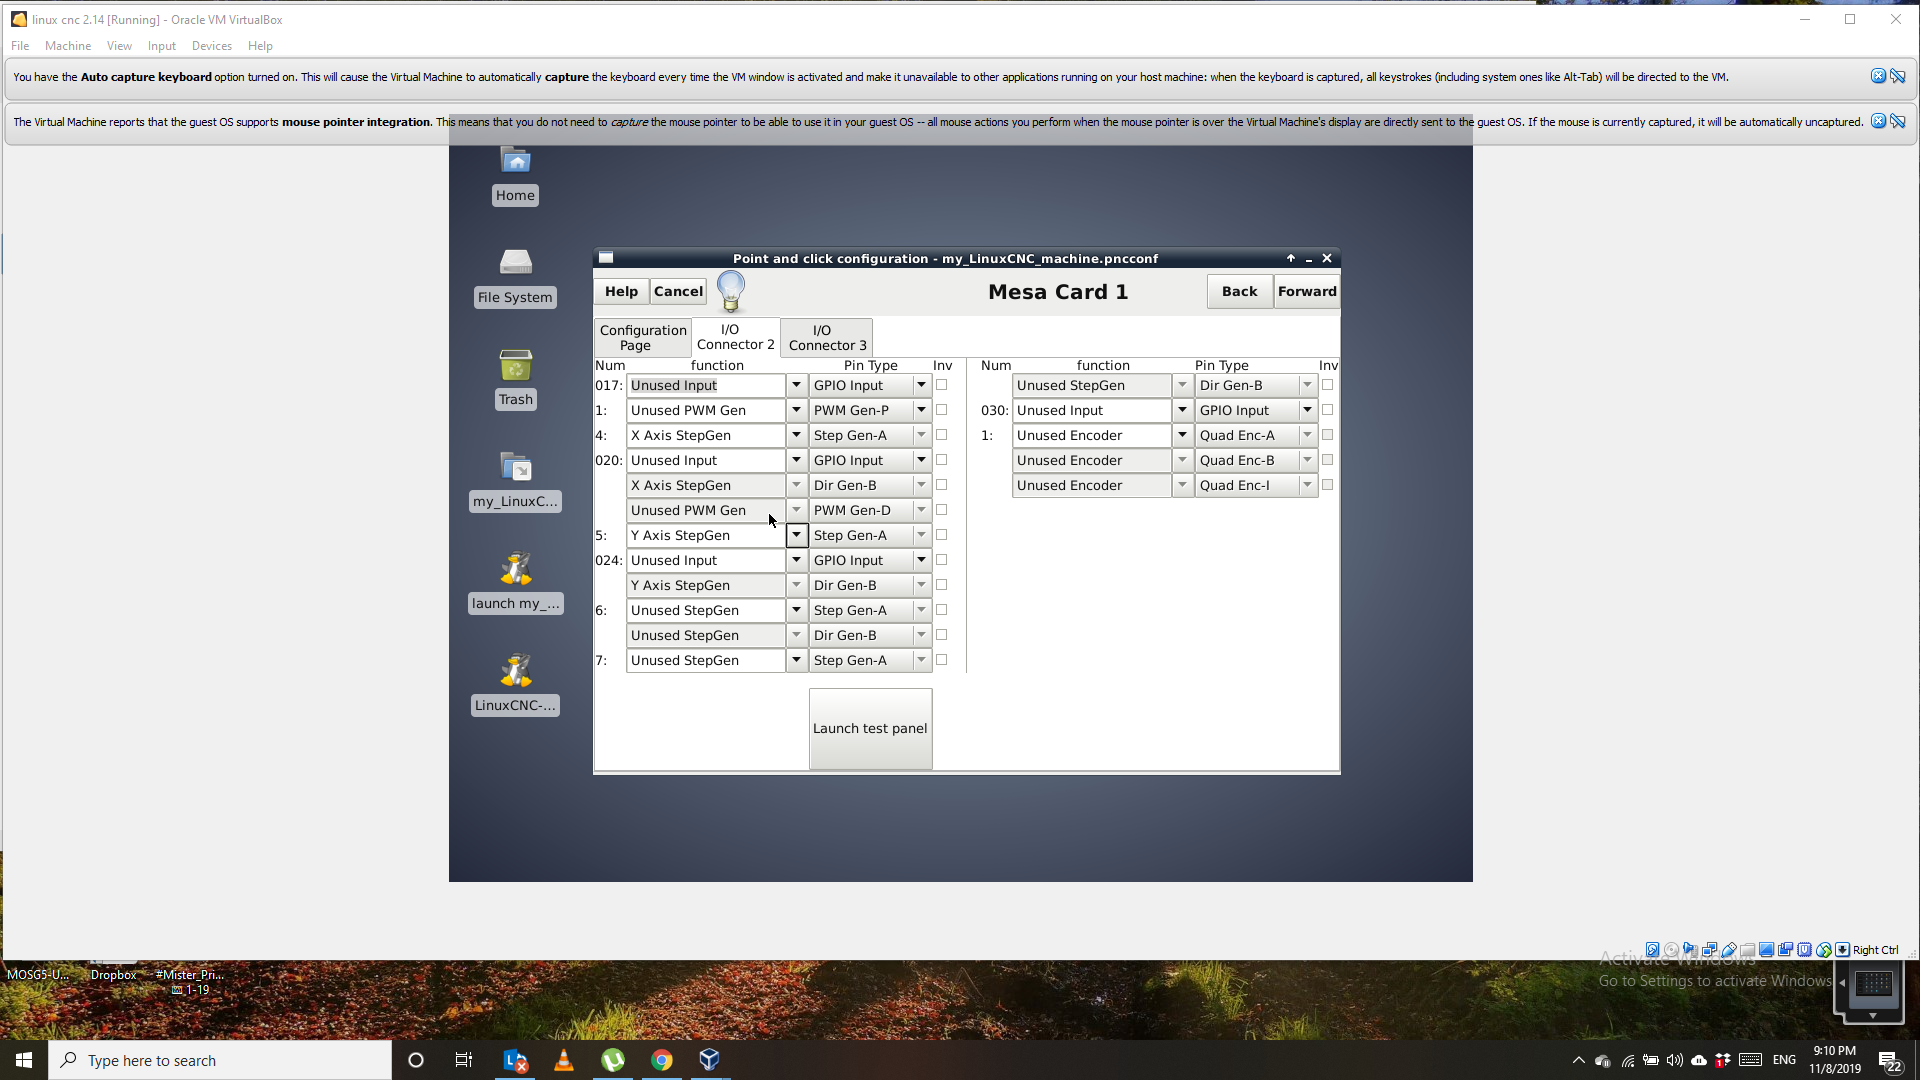Image resolution: width=1920 pixels, height=1080 pixels.
Task: Open Cortana circle on the taskbar
Action: tap(416, 1060)
